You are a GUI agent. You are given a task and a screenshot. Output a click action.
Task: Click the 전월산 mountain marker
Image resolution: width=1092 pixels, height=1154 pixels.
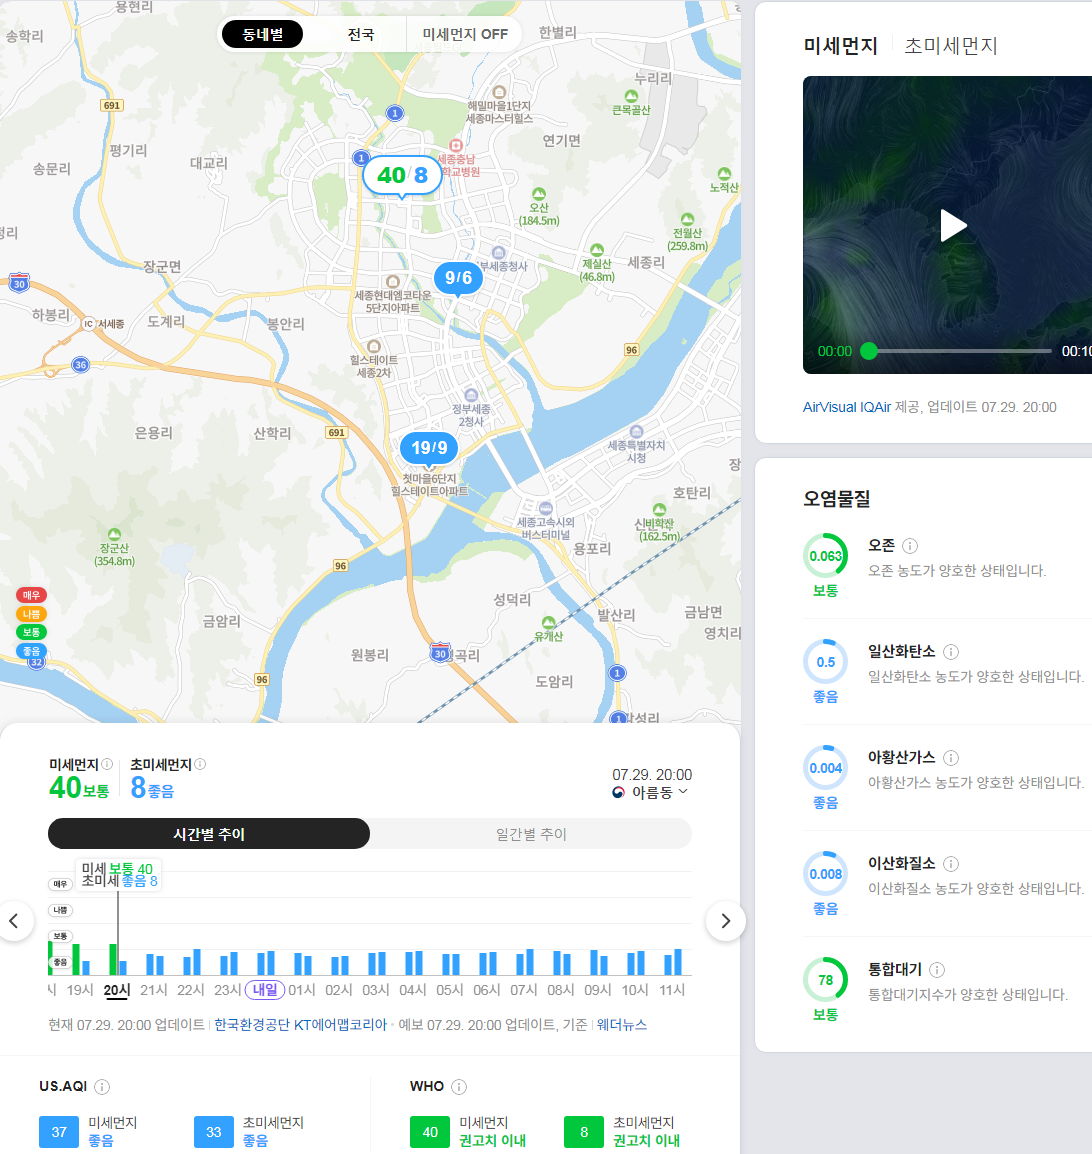tap(687, 219)
